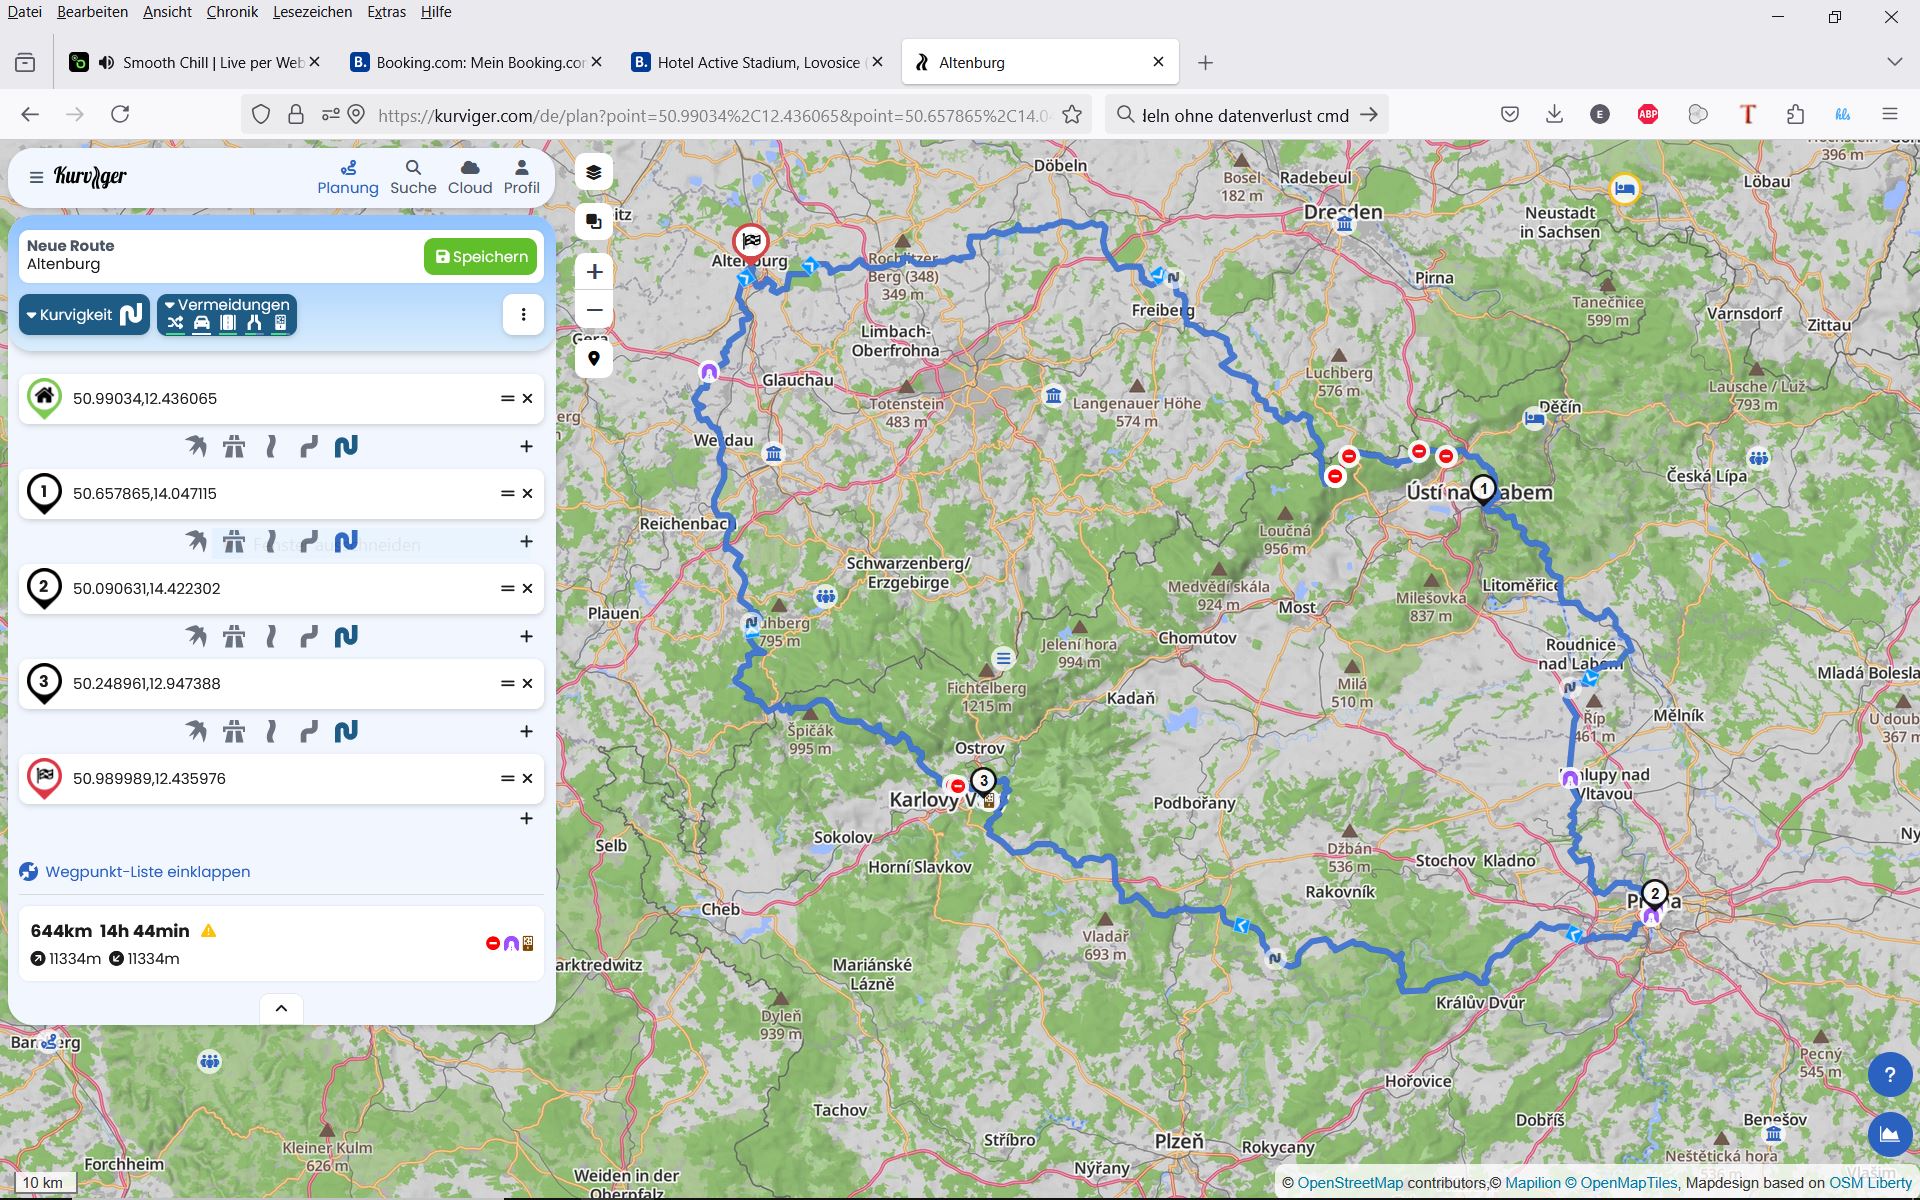This screenshot has width=1920, height=1200.
Task: Collapse the panel with the up chevron
Action: pos(281,1008)
